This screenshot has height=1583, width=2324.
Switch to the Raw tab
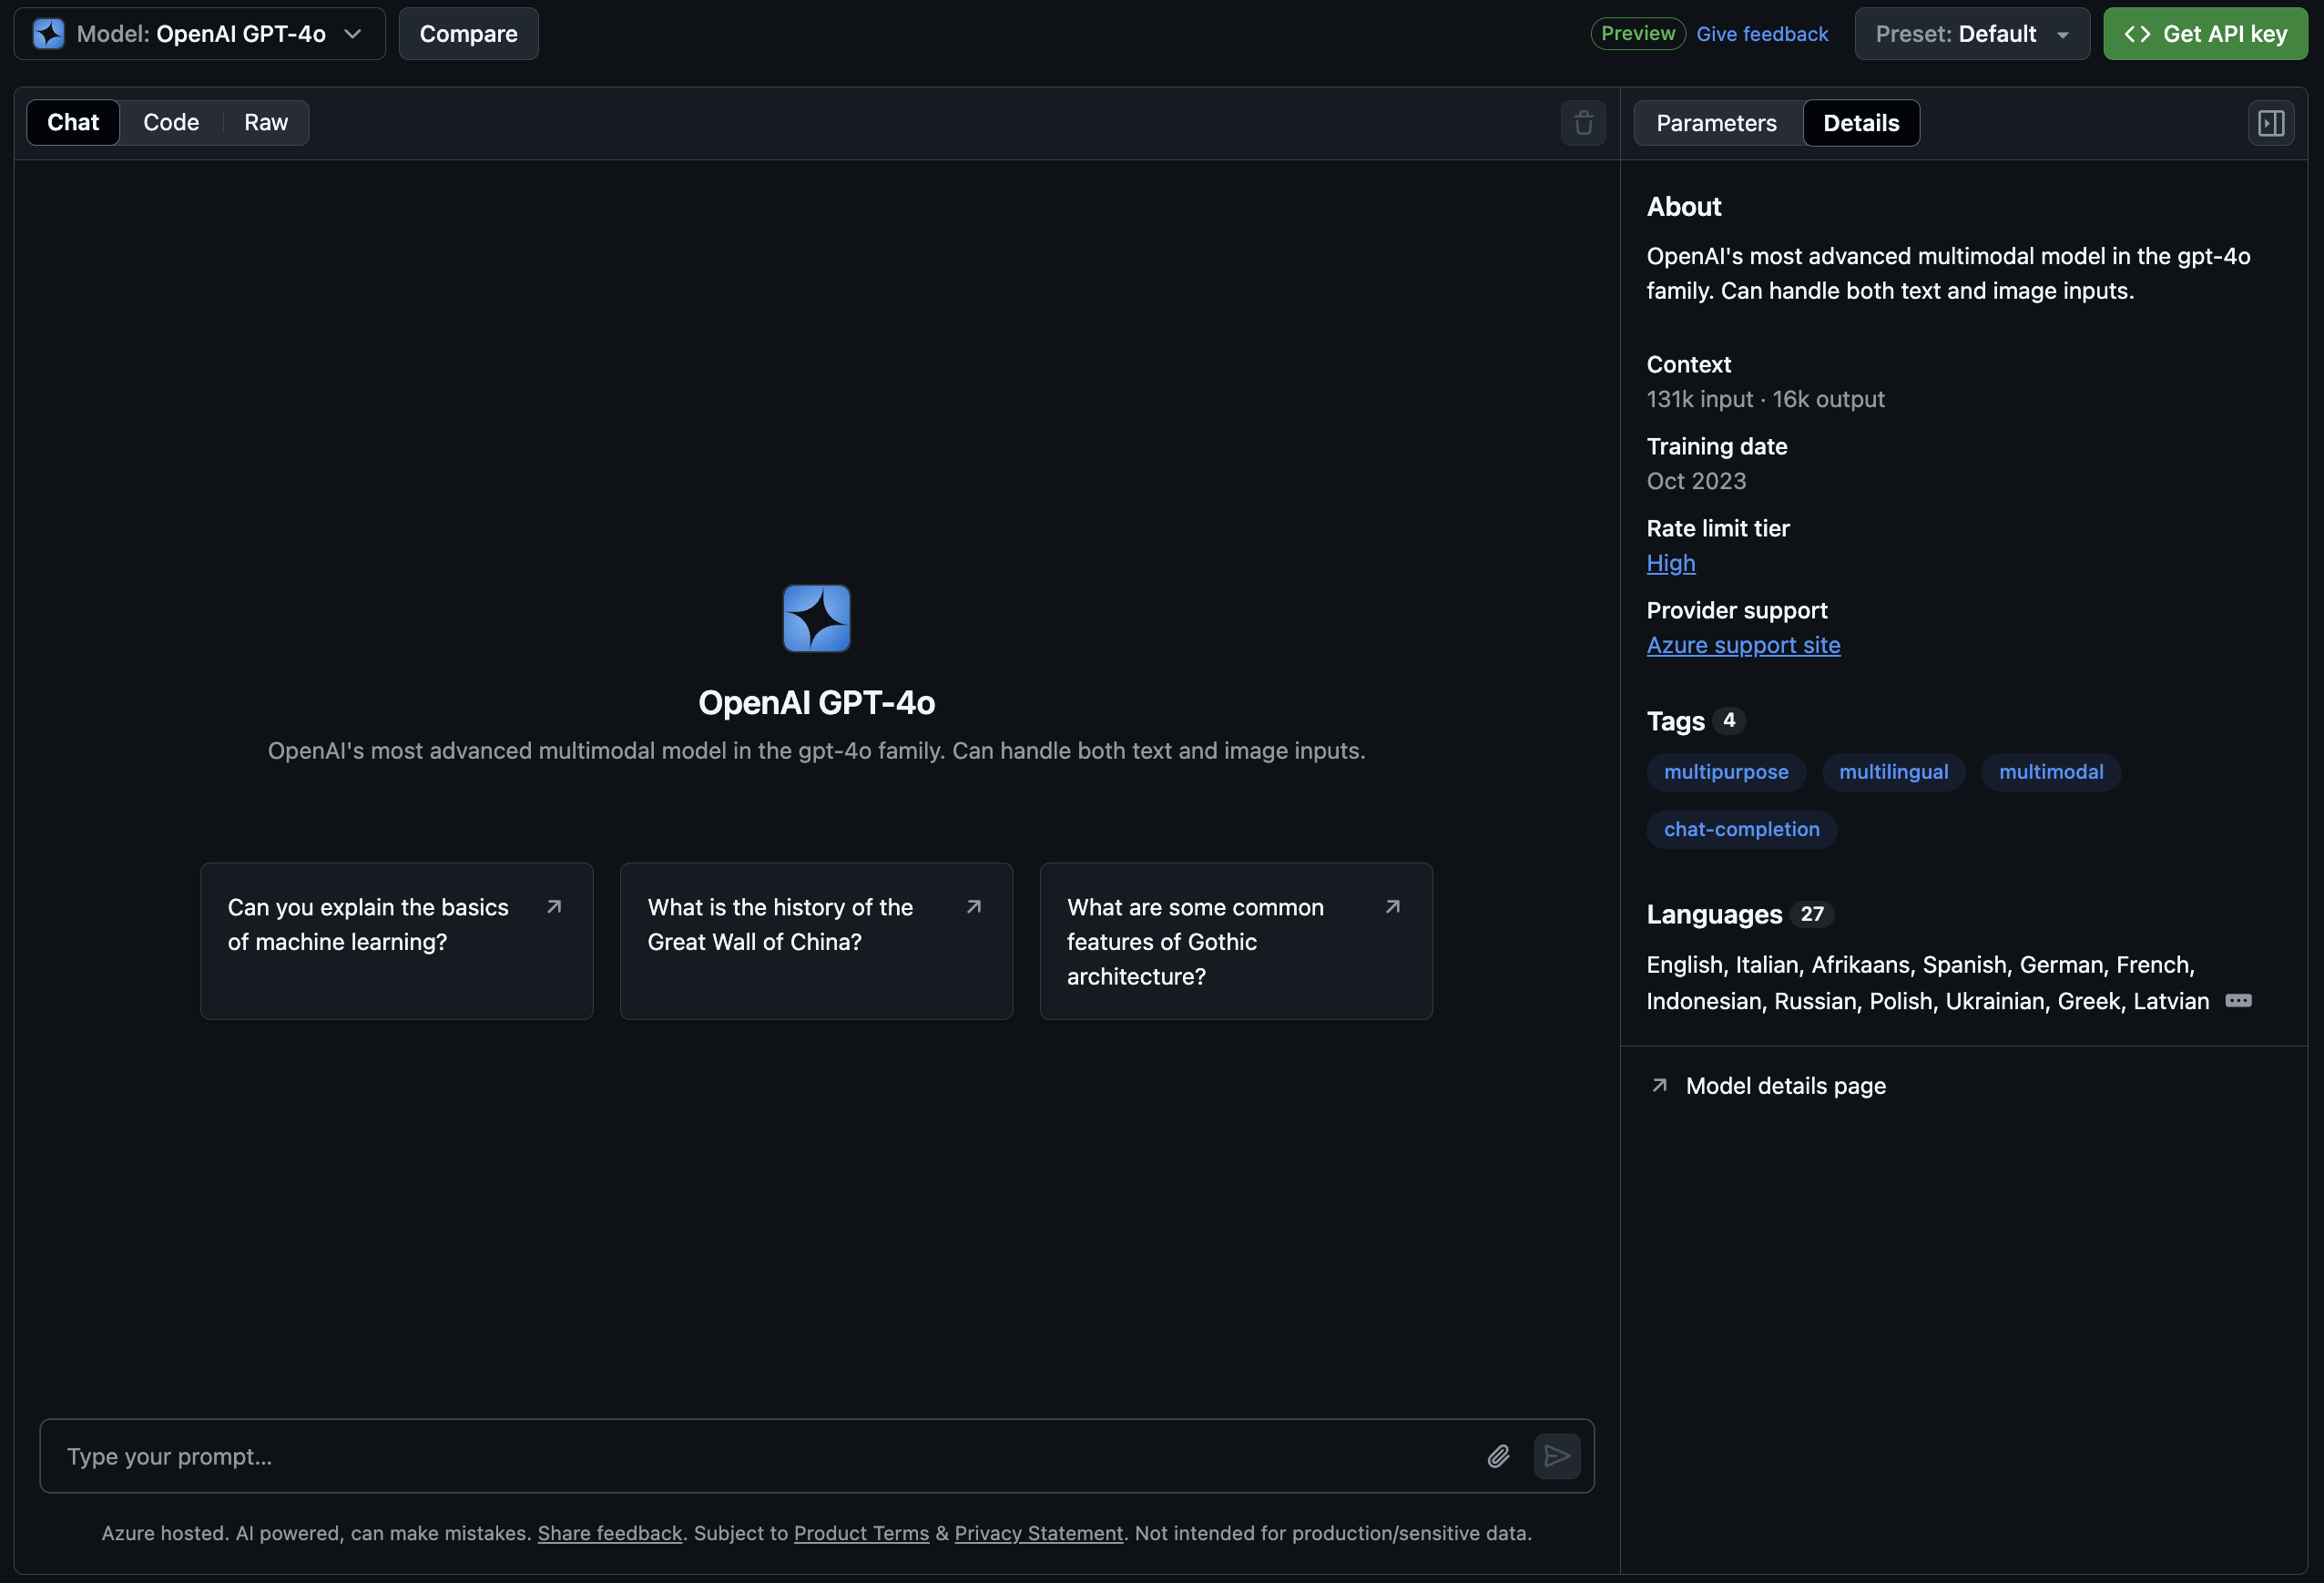click(x=266, y=122)
